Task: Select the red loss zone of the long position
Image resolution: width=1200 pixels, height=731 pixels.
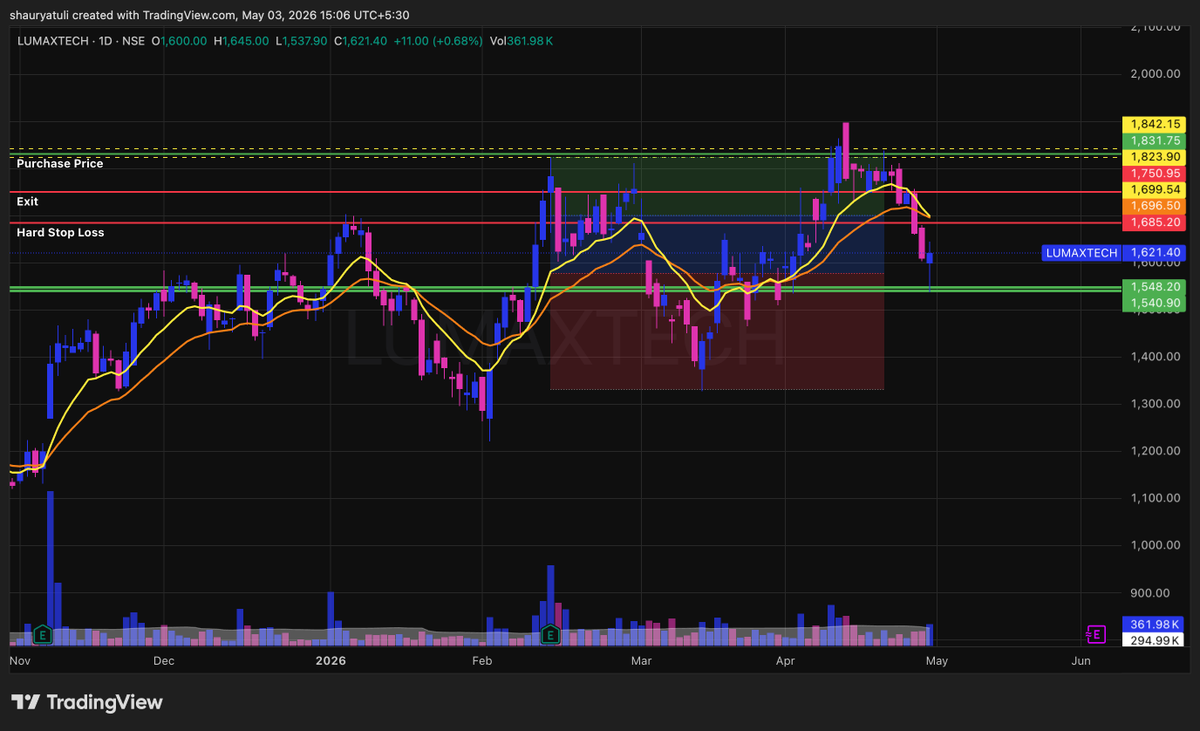Action: click(716, 331)
